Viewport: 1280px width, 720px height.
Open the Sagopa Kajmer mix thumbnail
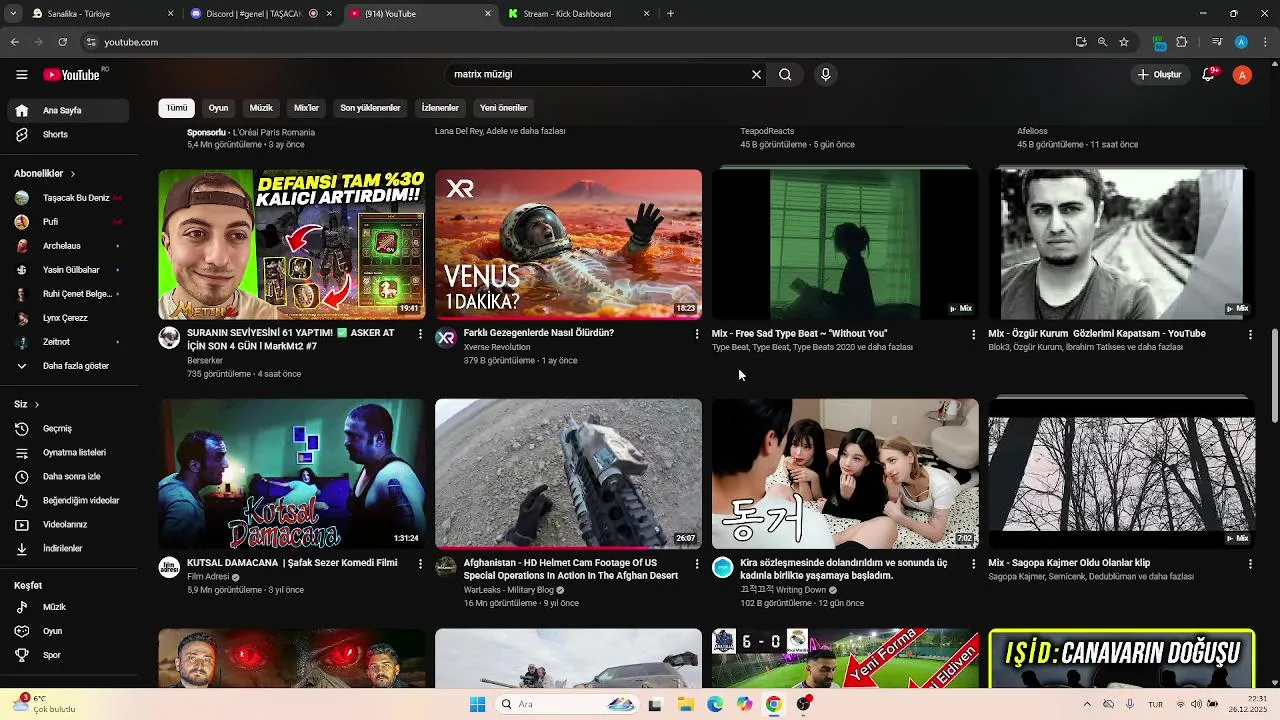(x=1121, y=474)
